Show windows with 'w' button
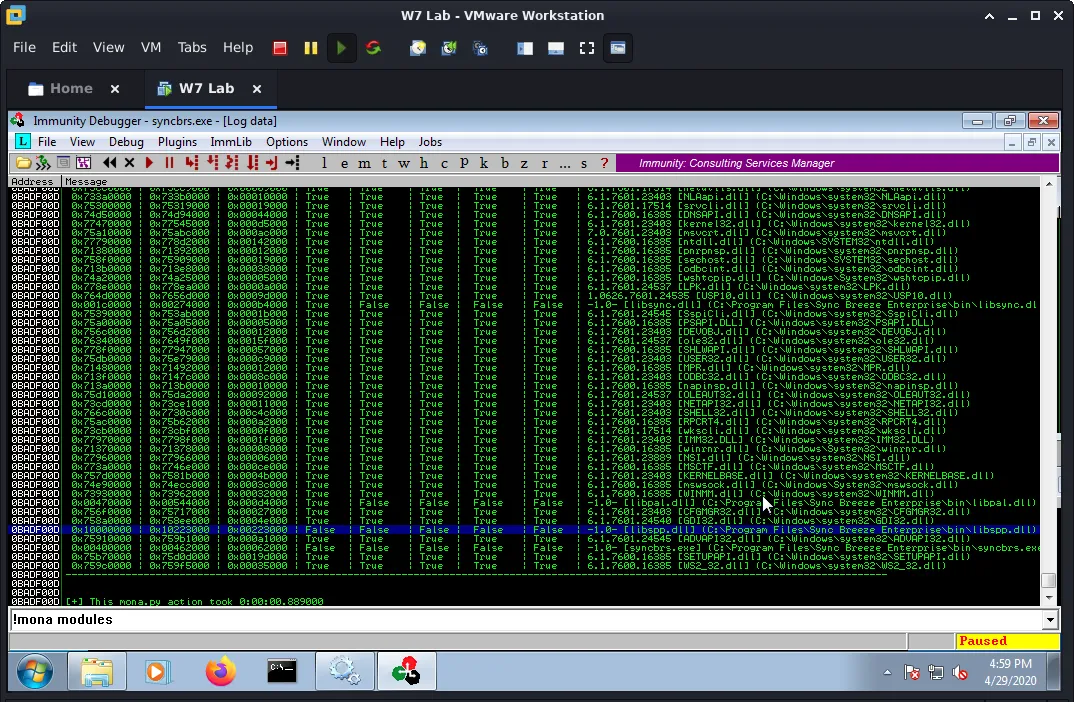The width and height of the screenshot is (1074, 702). click(403, 163)
